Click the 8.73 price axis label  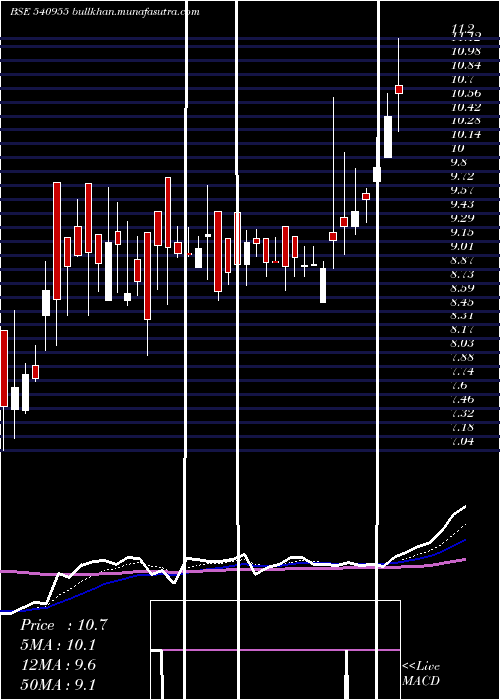click(x=463, y=274)
